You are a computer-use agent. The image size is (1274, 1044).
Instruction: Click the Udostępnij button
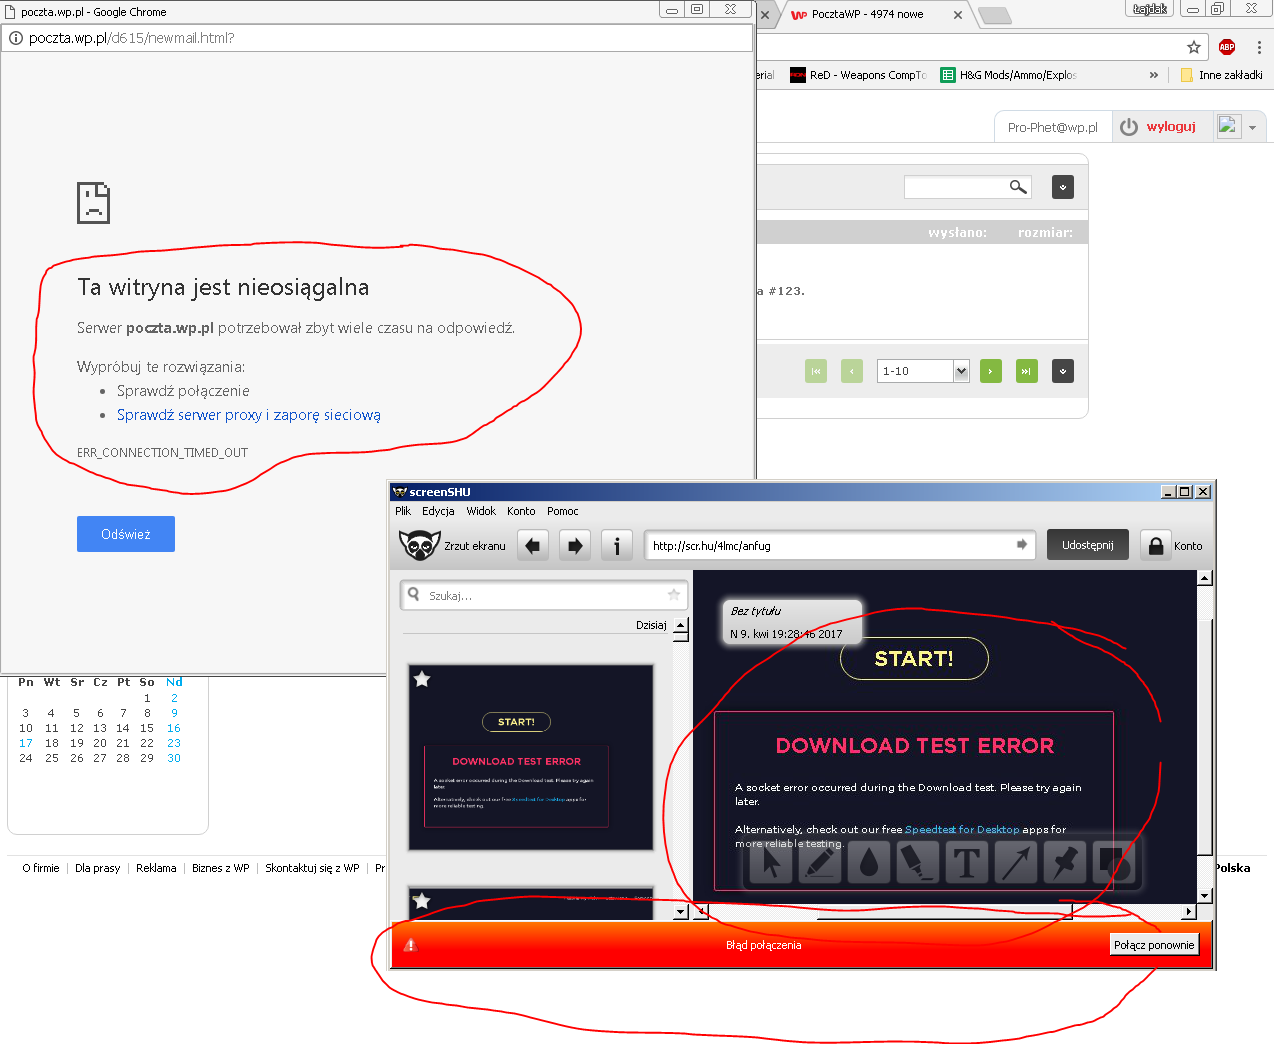[1088, 545]
